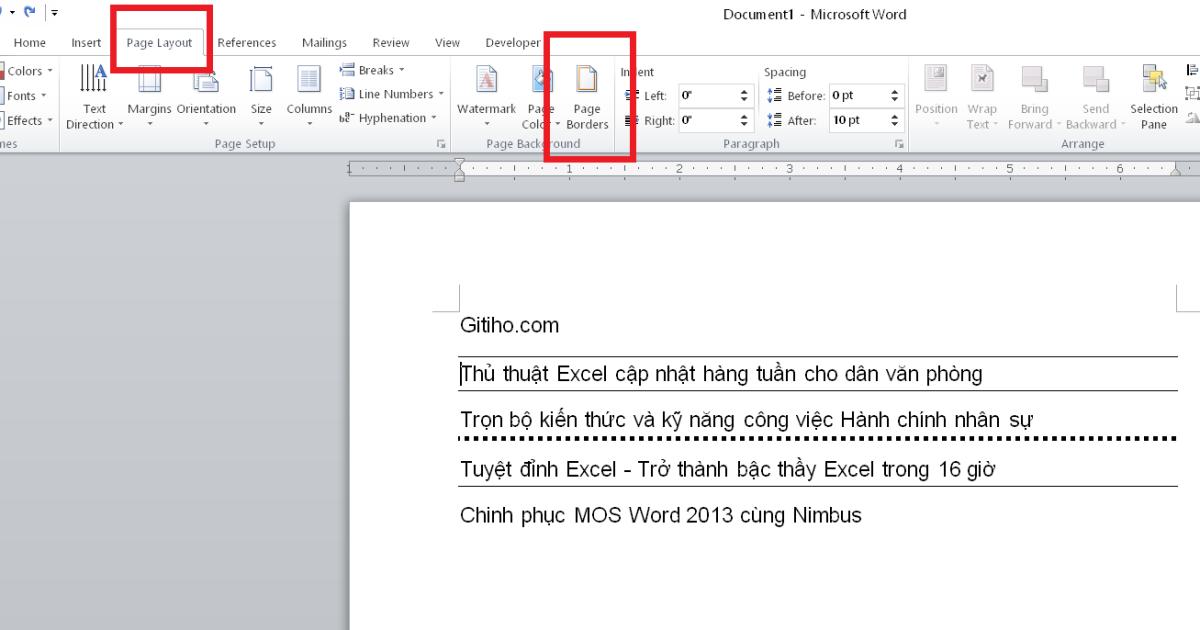Click the first-line indent marker on ruler
This screenshot has width=1200, height=630.
pos(459,163)
